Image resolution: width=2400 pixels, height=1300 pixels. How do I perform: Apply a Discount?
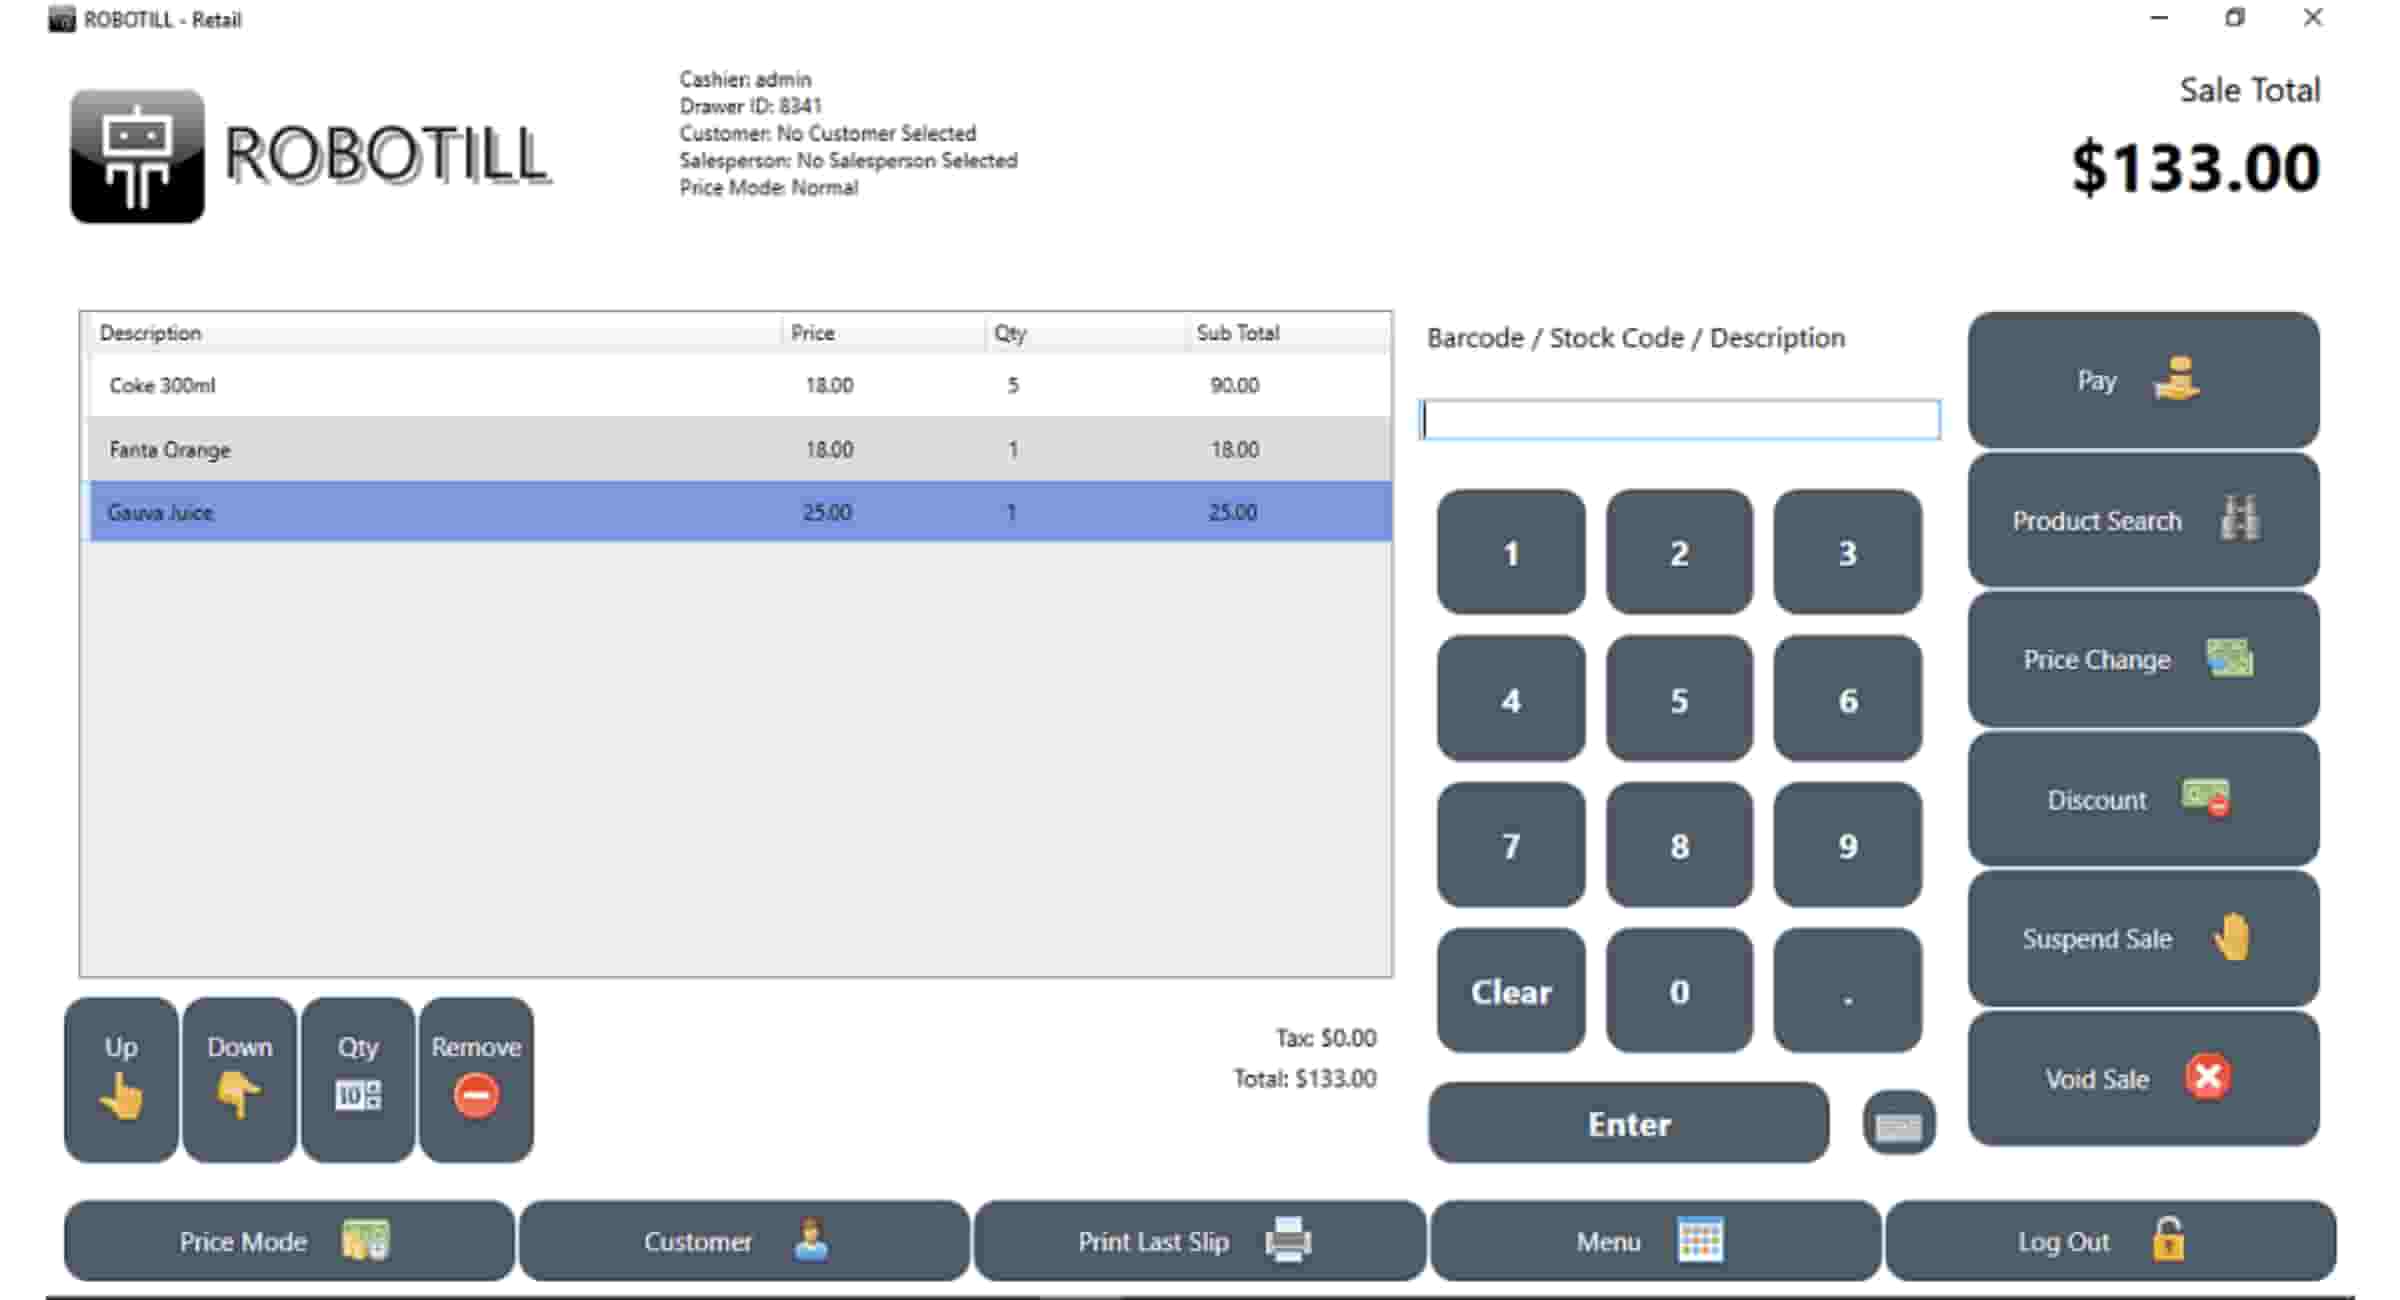click(x=2143, y=799)
